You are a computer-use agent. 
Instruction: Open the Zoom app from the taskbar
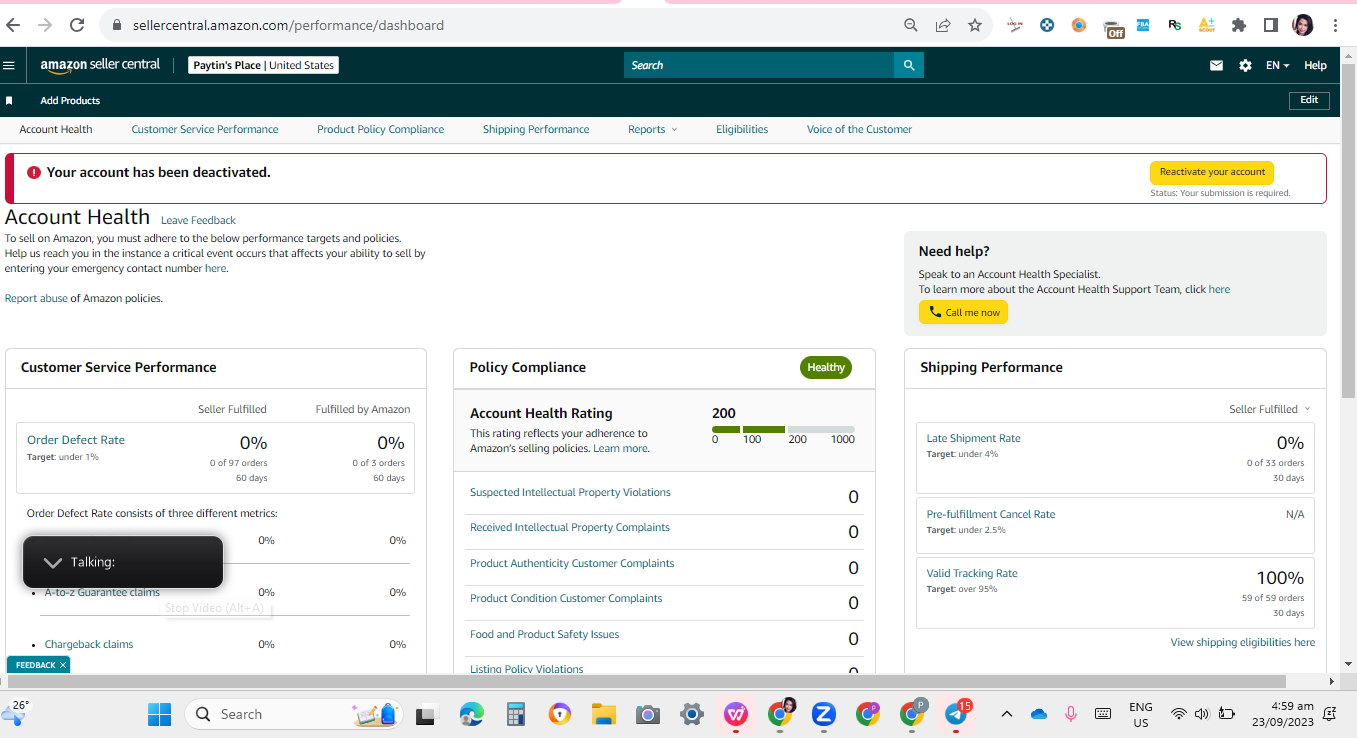click(x=824, y=714)
